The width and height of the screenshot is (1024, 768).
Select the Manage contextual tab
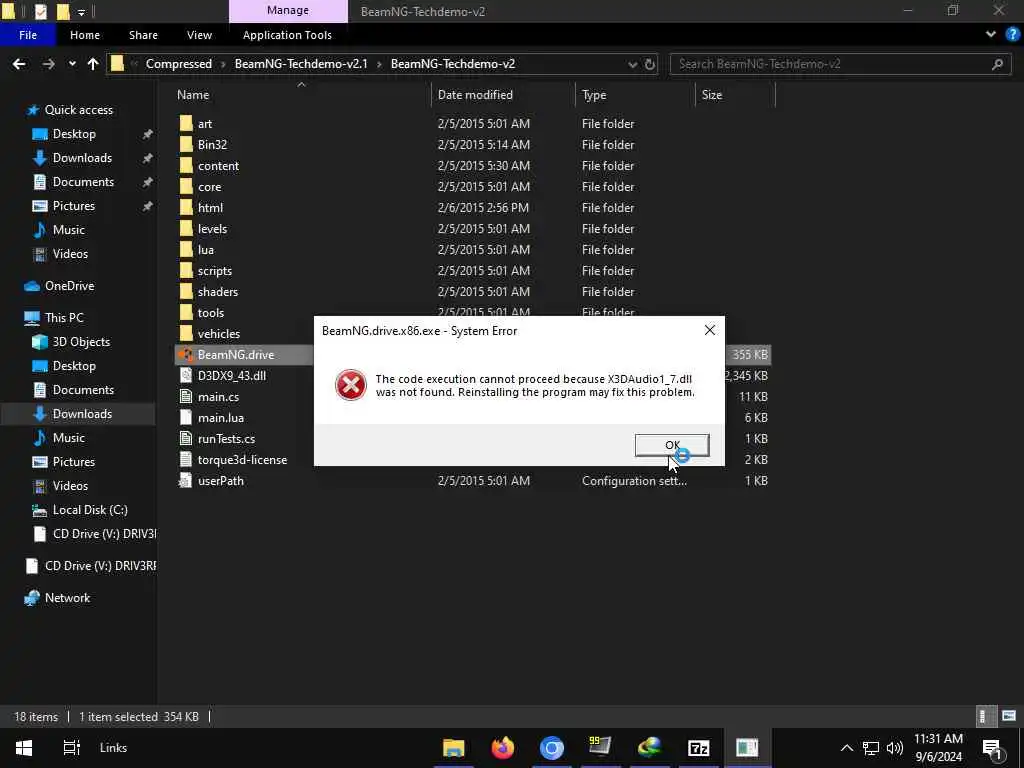tap(288, 10)
